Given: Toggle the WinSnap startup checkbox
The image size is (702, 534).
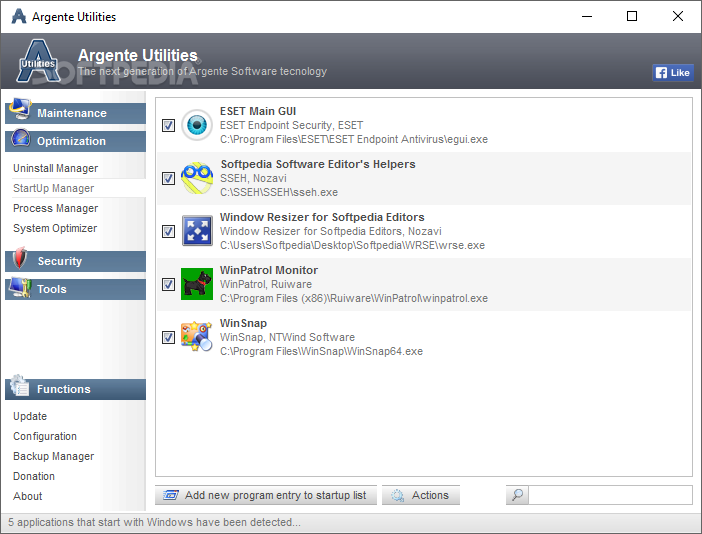Looking at the screenshot, I should click(x=168, y=337).
